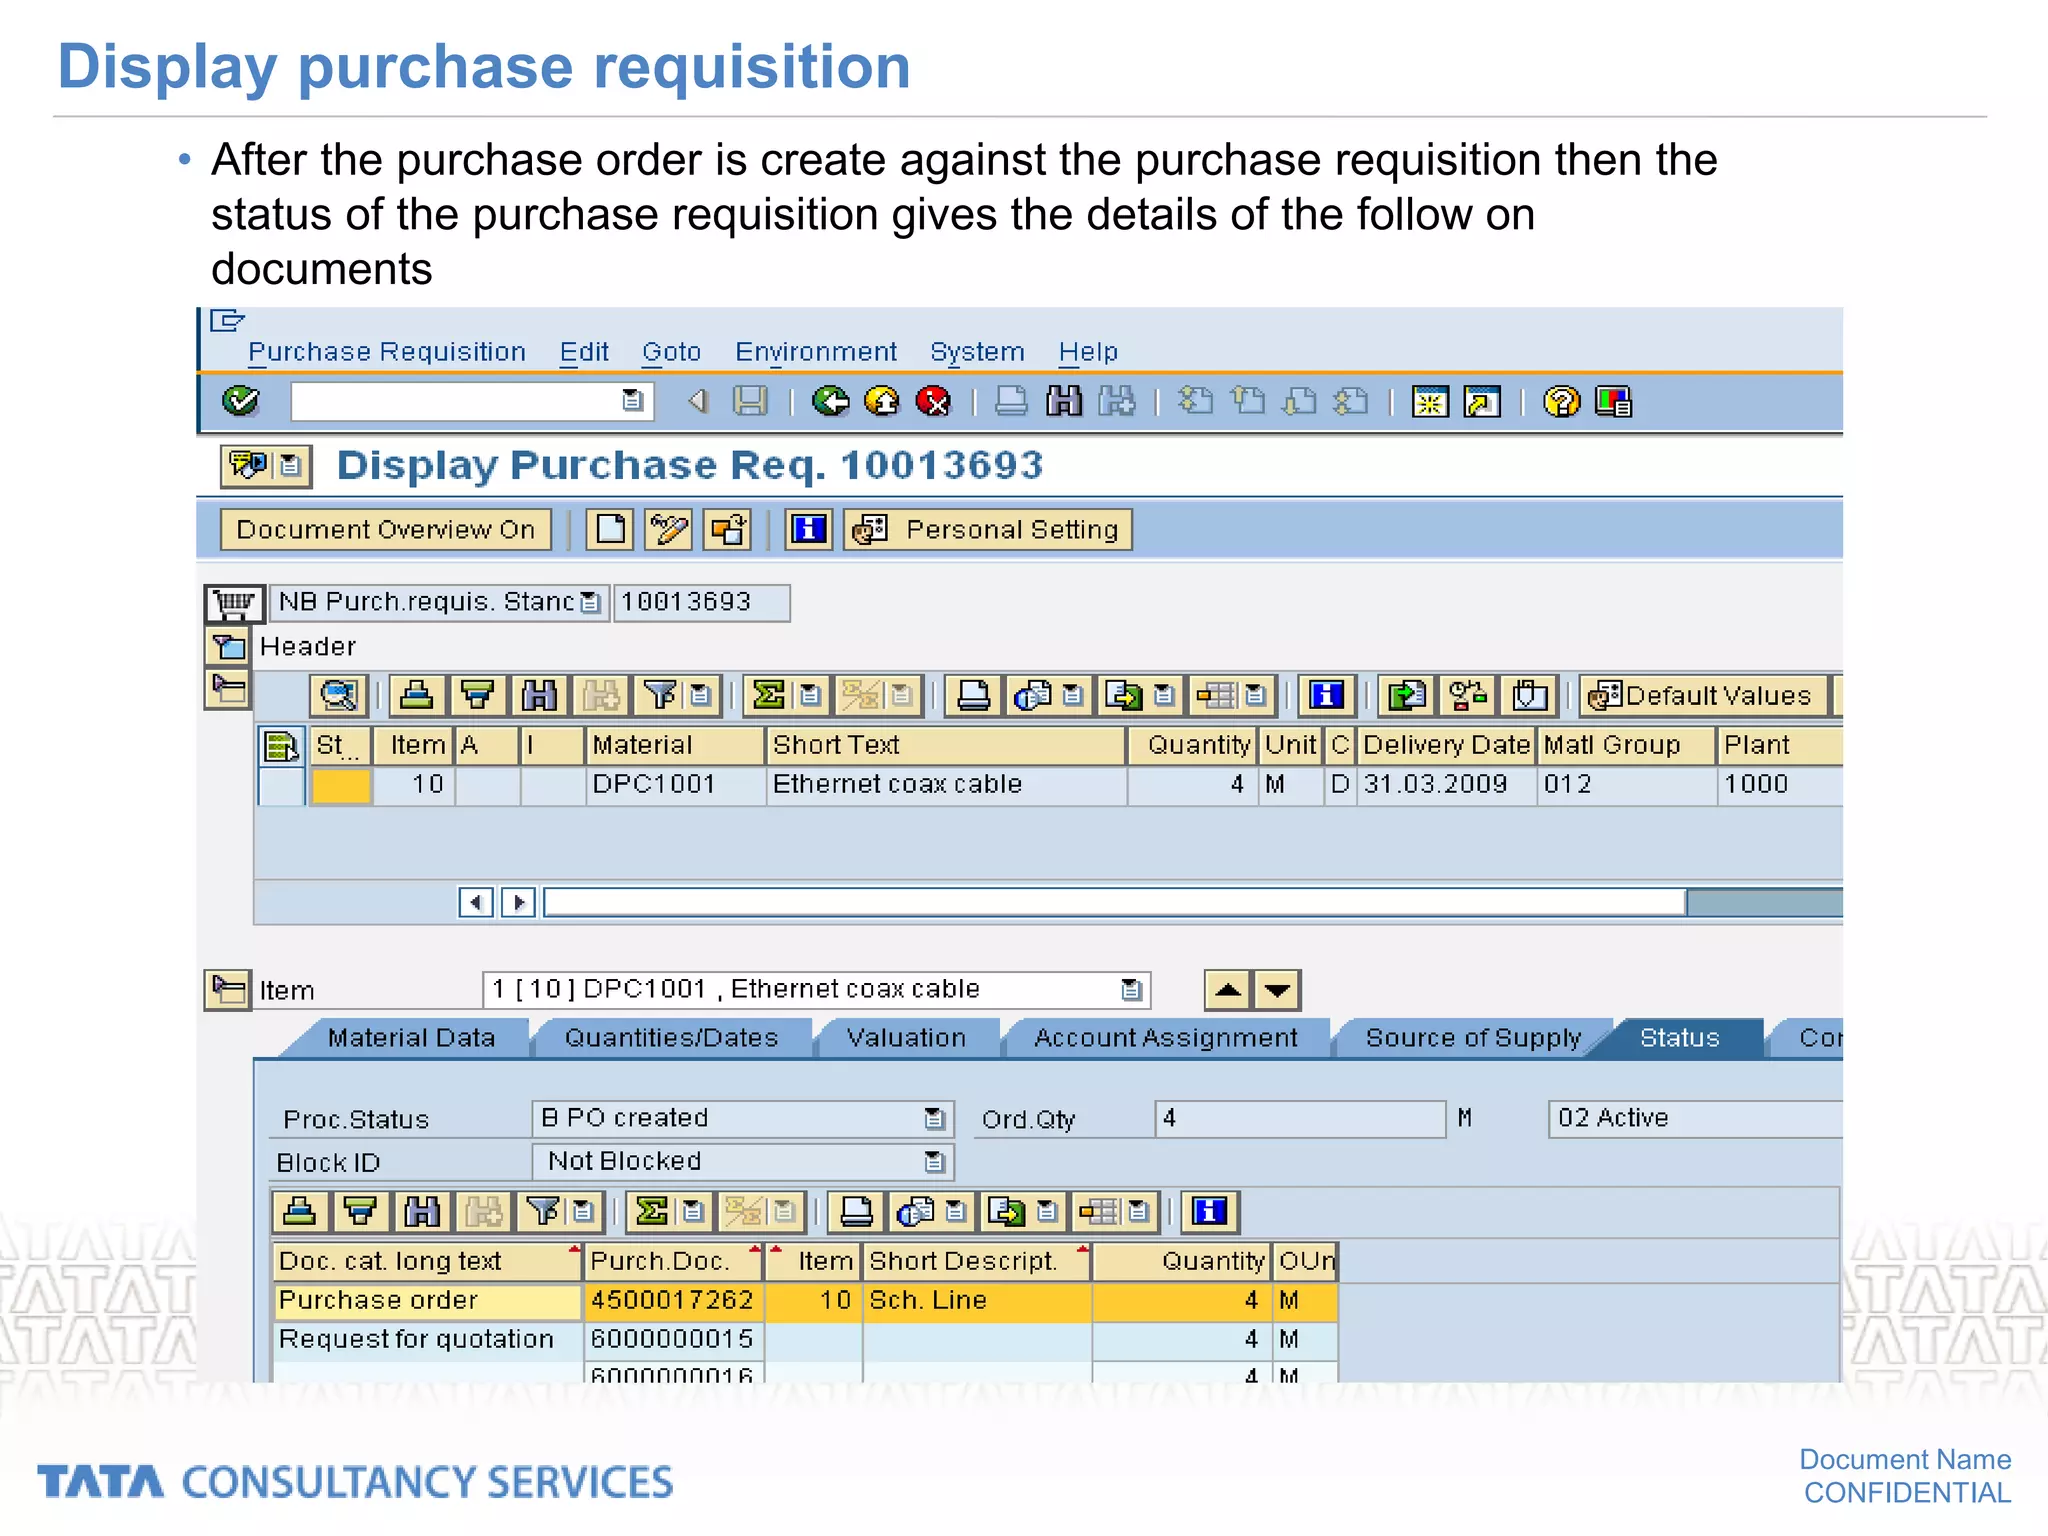Open the System menu
The image size is (2048, 1536).
[977, 352]
